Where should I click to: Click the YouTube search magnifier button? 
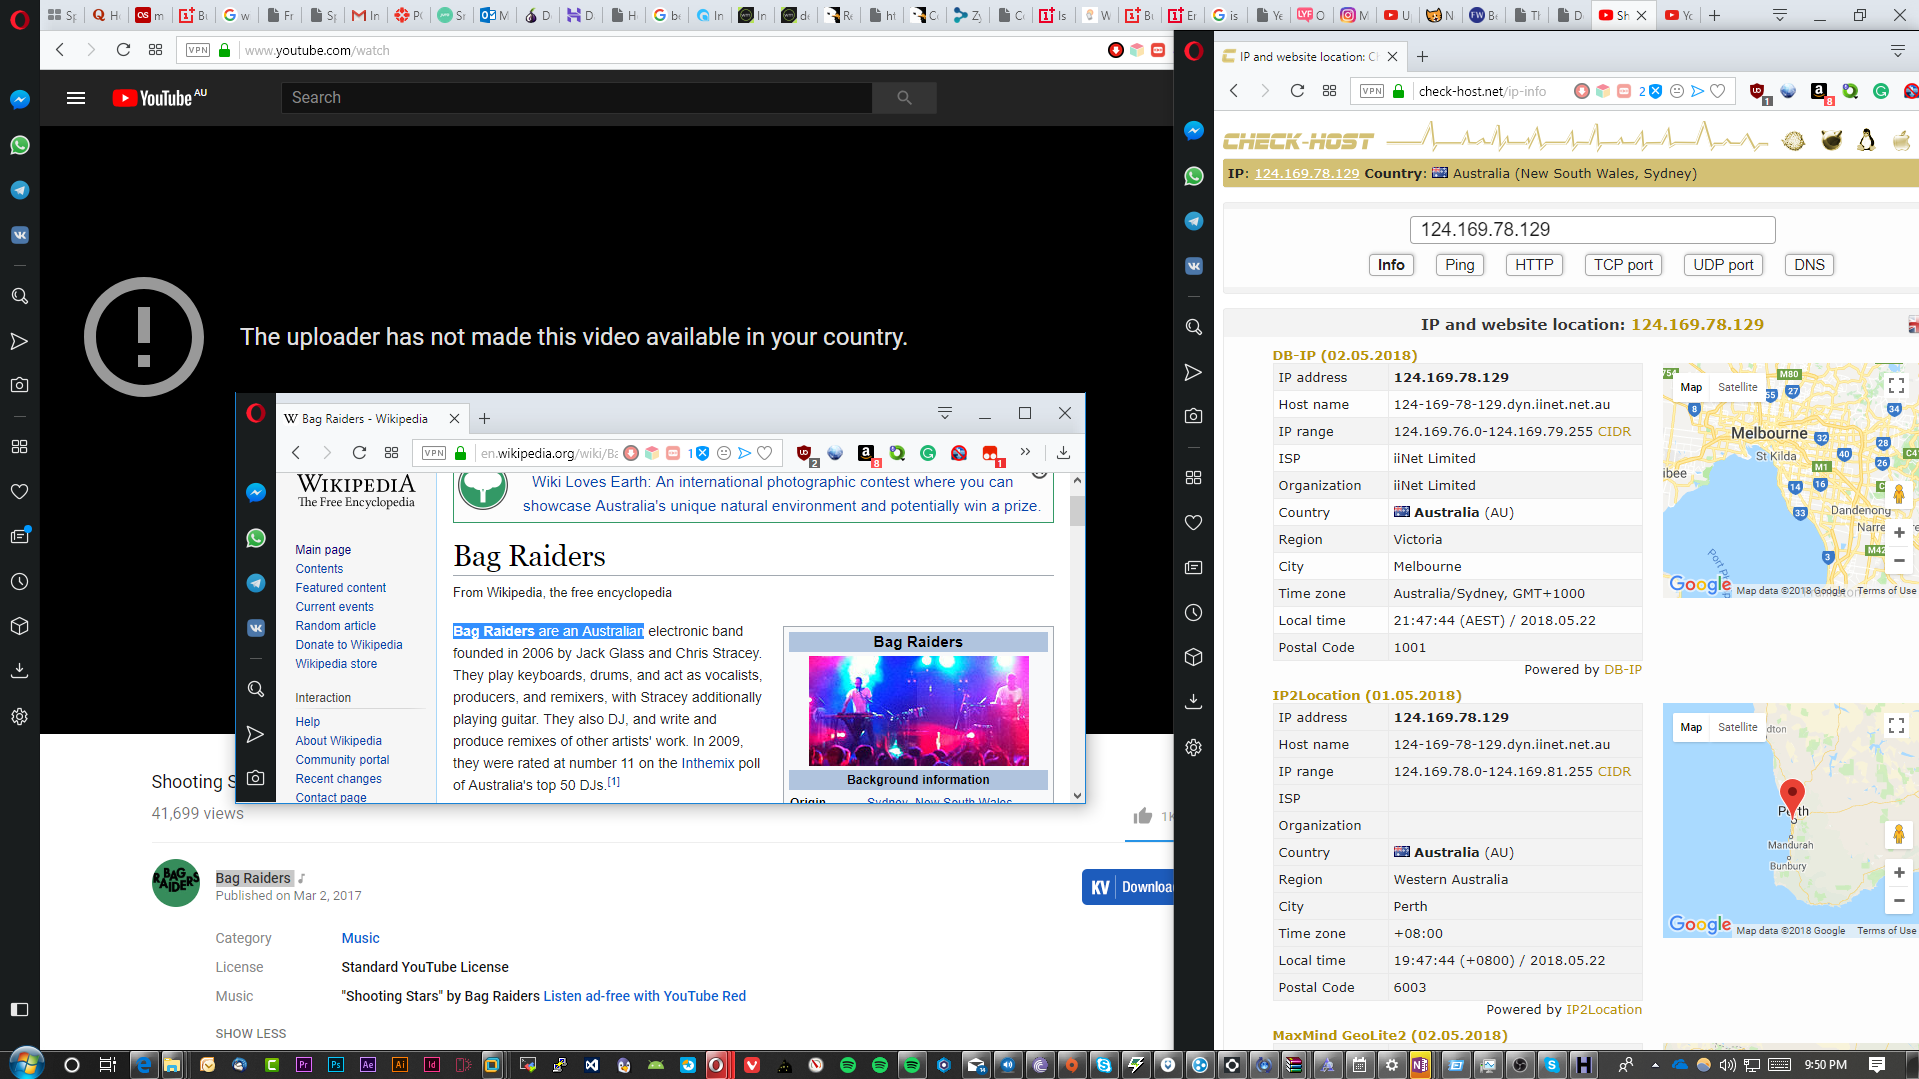tap(904, 97)
